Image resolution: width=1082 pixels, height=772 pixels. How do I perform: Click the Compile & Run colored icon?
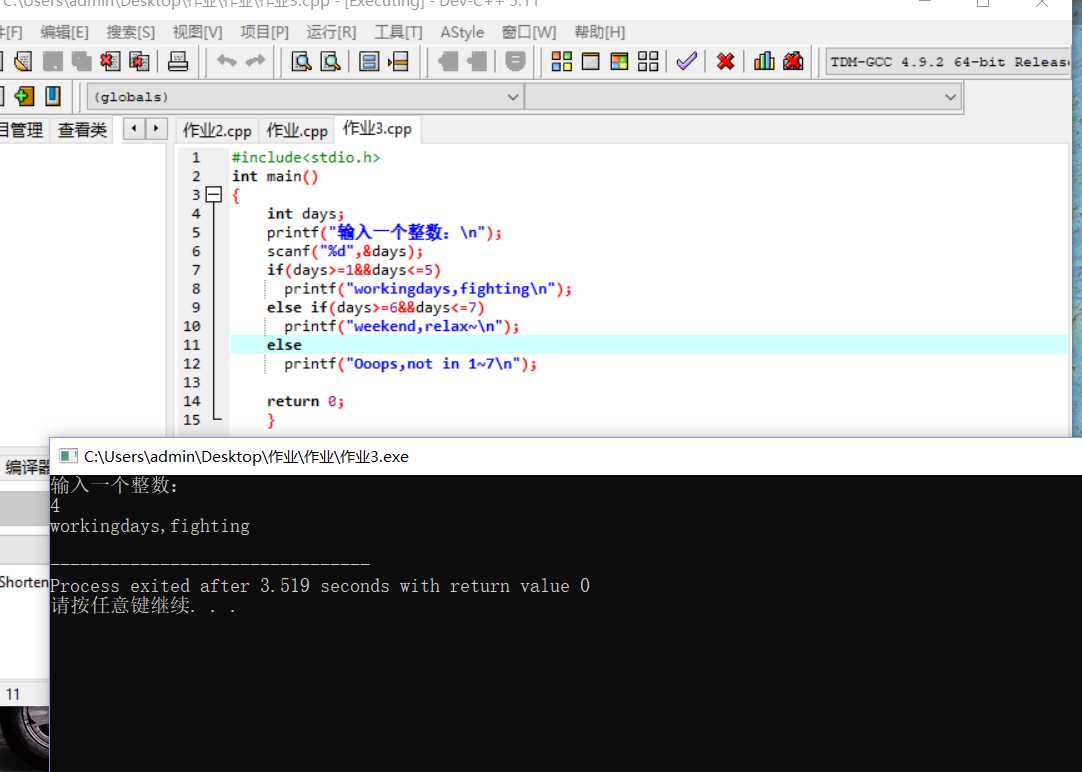pos(620,62)
